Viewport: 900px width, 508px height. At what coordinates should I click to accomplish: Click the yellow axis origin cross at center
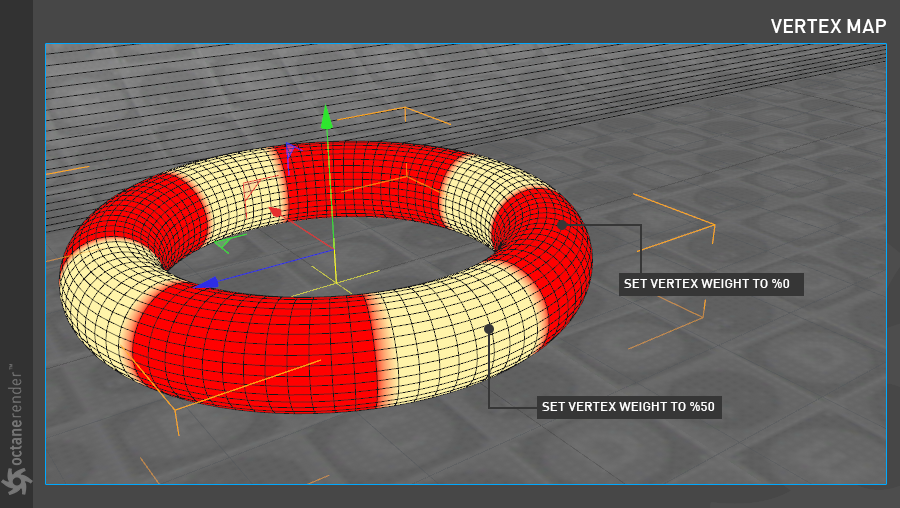click(x=336, y=282)
